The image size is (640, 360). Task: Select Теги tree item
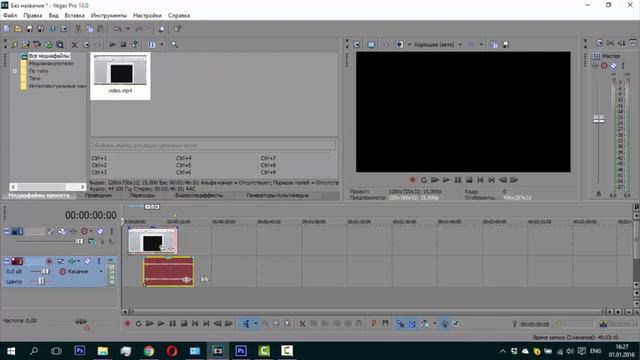coord(34,78)
